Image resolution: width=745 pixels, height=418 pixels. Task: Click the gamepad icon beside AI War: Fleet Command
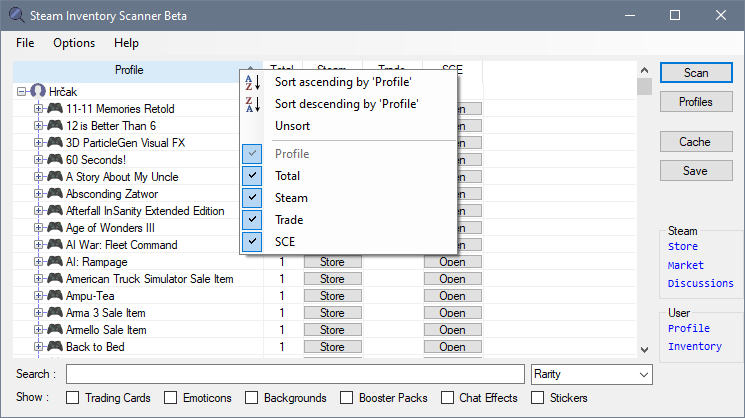click(55, 245)
